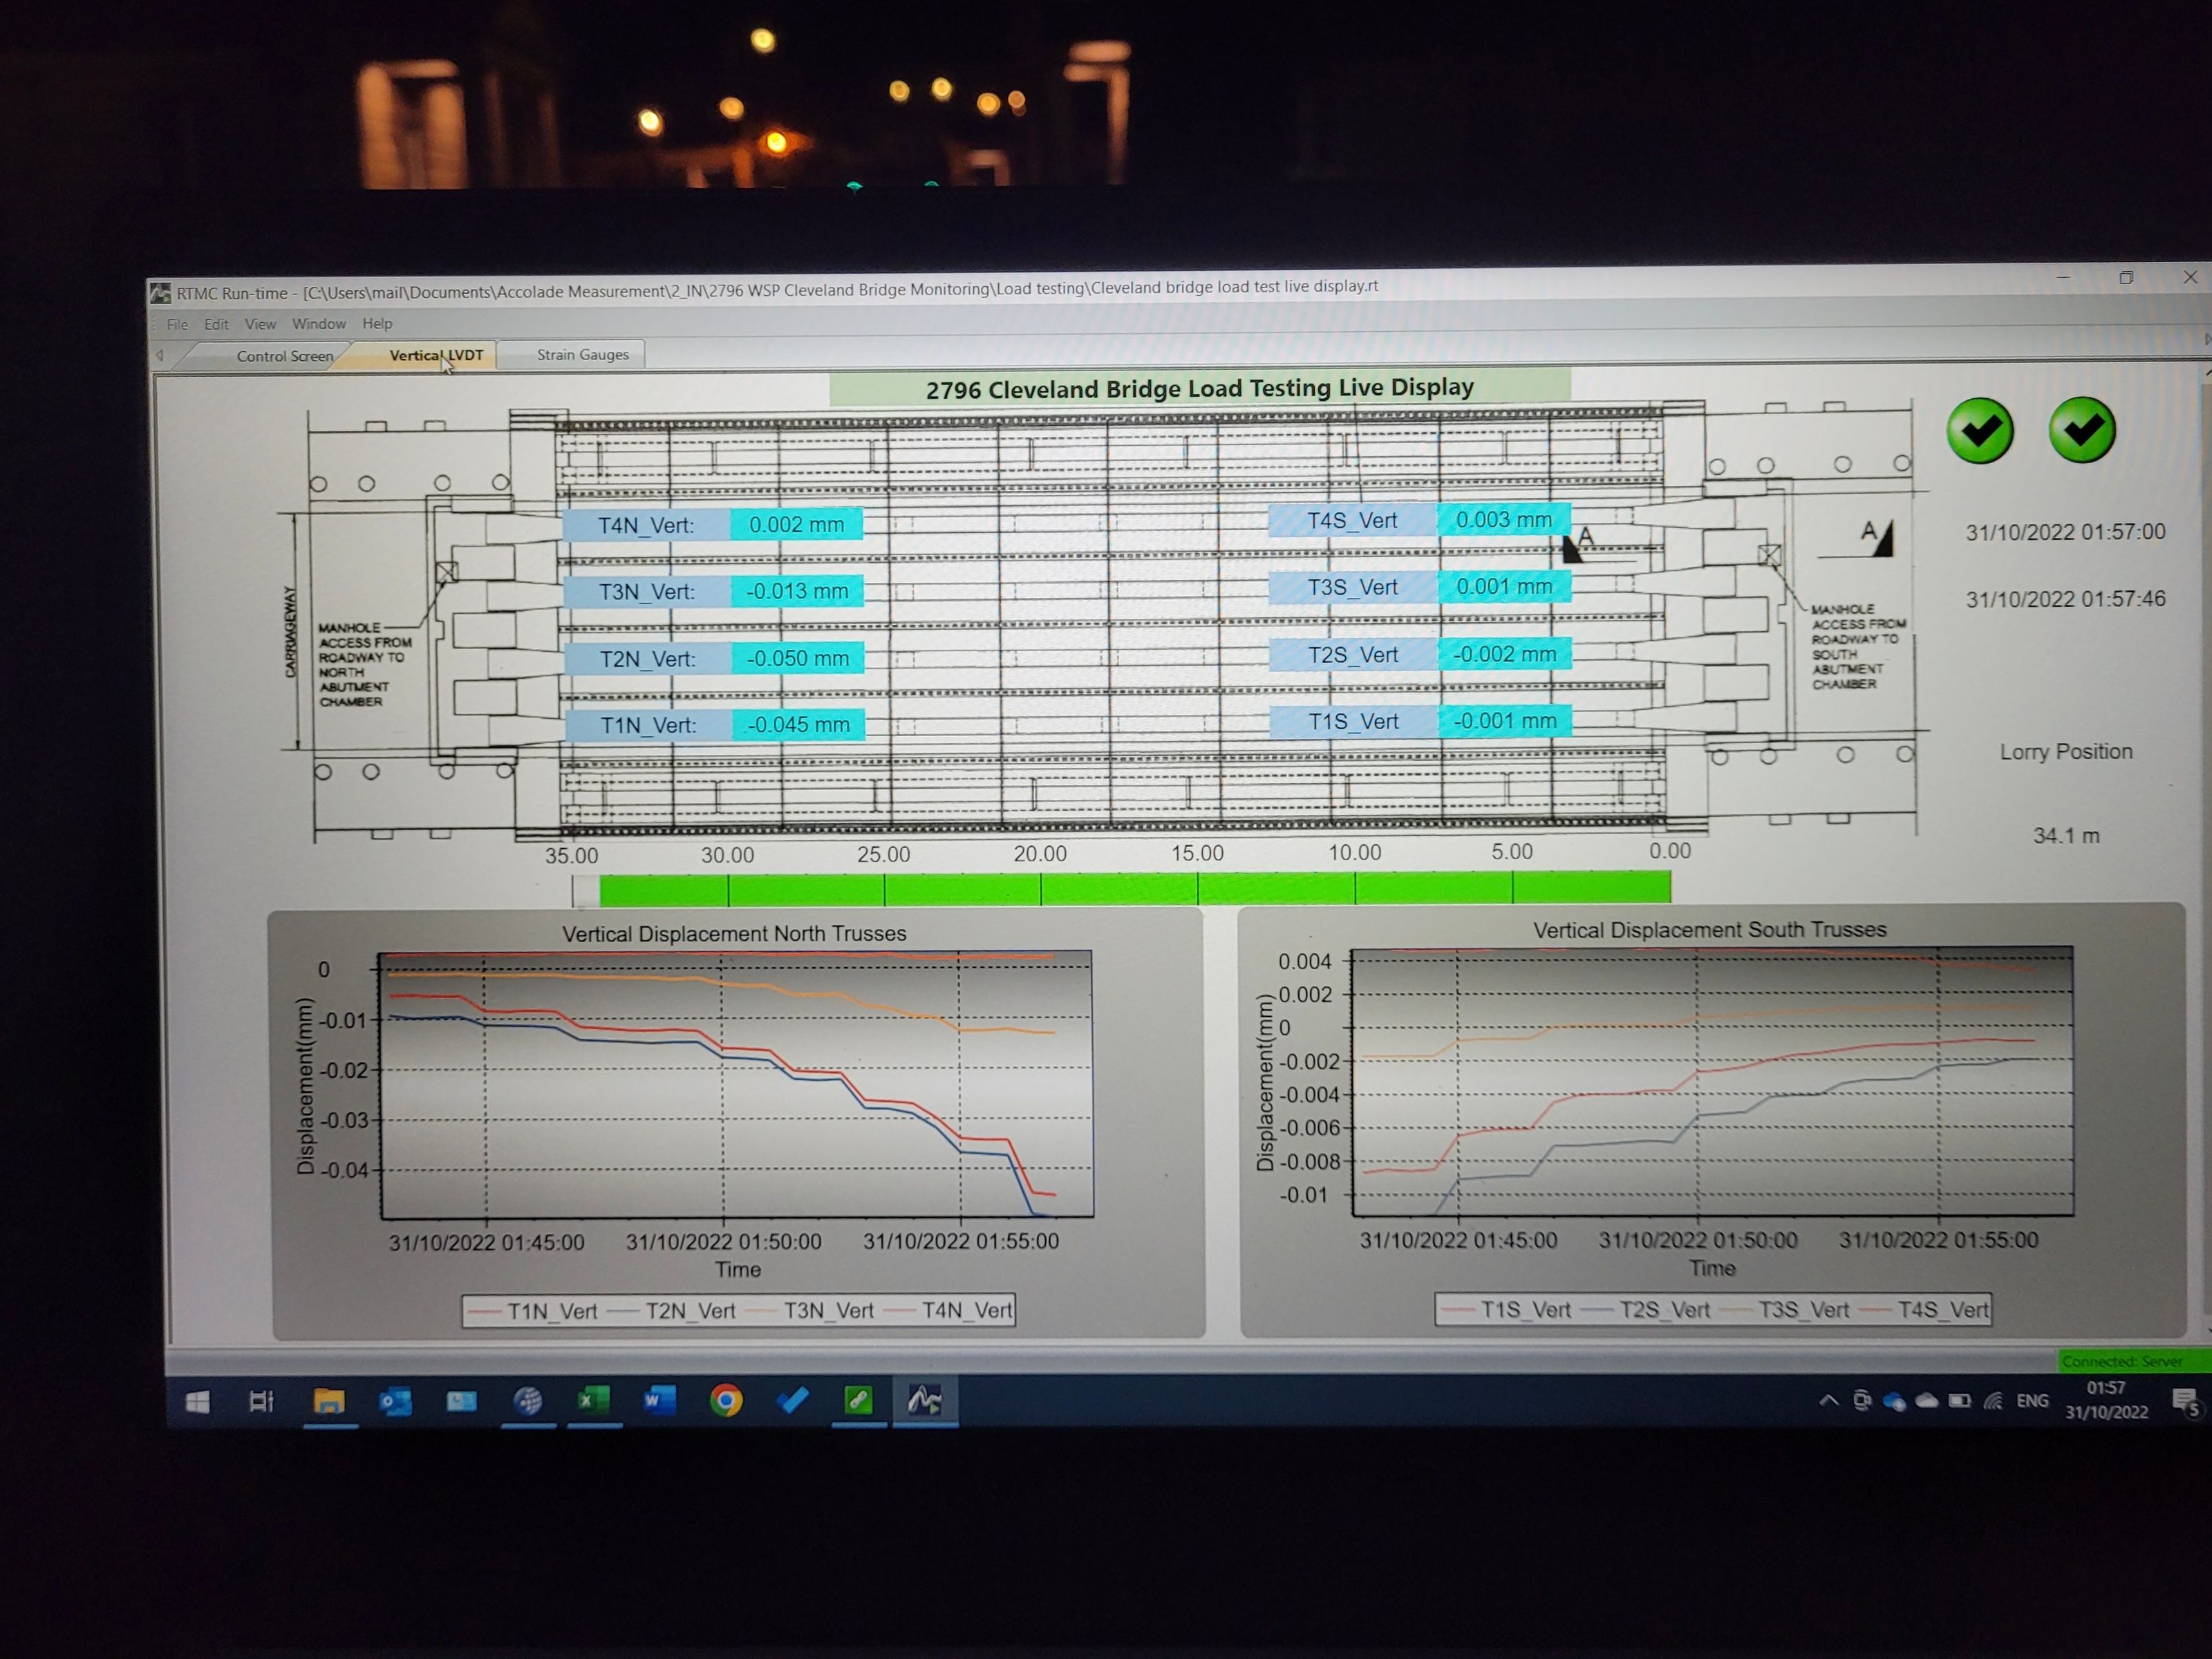
Task: Open the Help menu
Action: [377, 323]
